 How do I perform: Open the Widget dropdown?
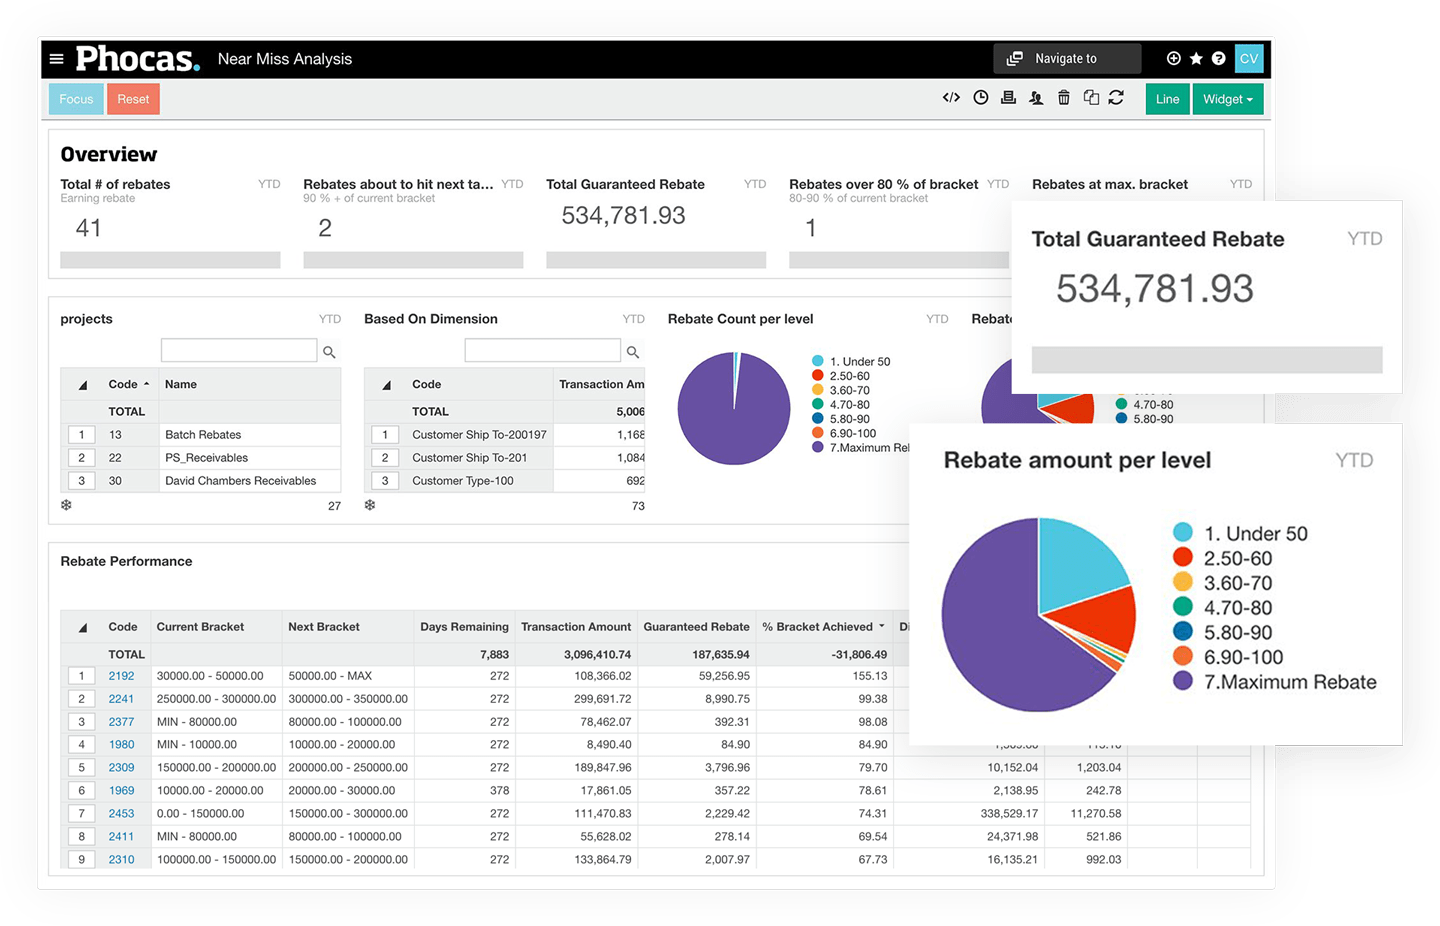click(1228, 98)
